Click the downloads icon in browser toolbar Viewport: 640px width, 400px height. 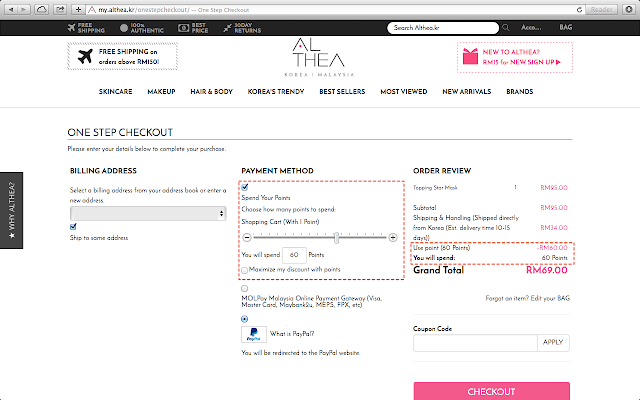pos(629,9)
